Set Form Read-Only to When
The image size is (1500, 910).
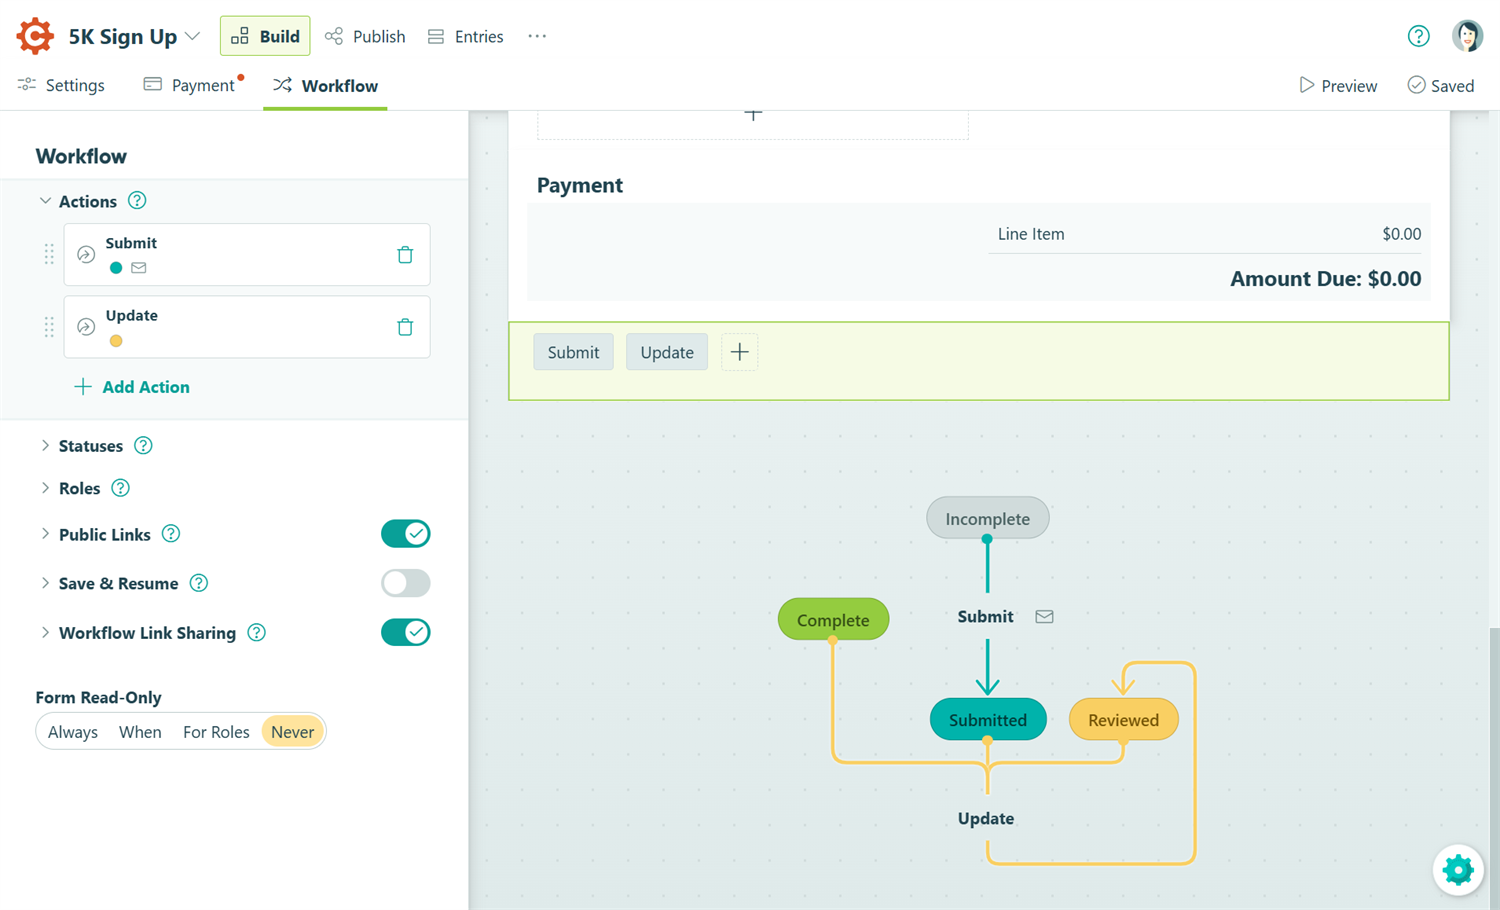pos(140,732)
